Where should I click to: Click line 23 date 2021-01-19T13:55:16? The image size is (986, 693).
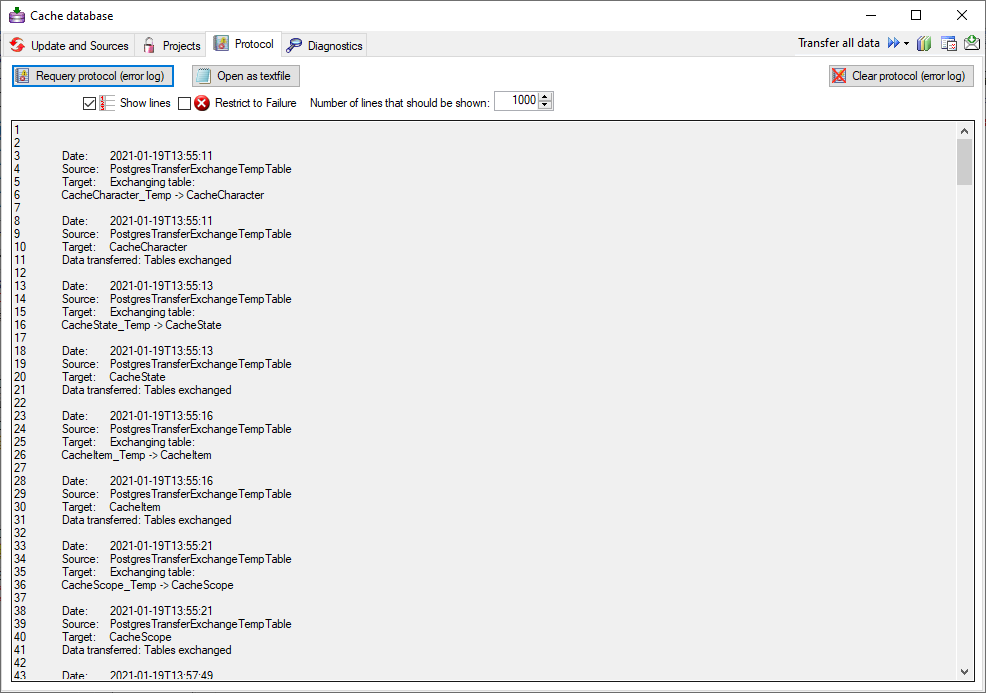click(x=162, y=416)
